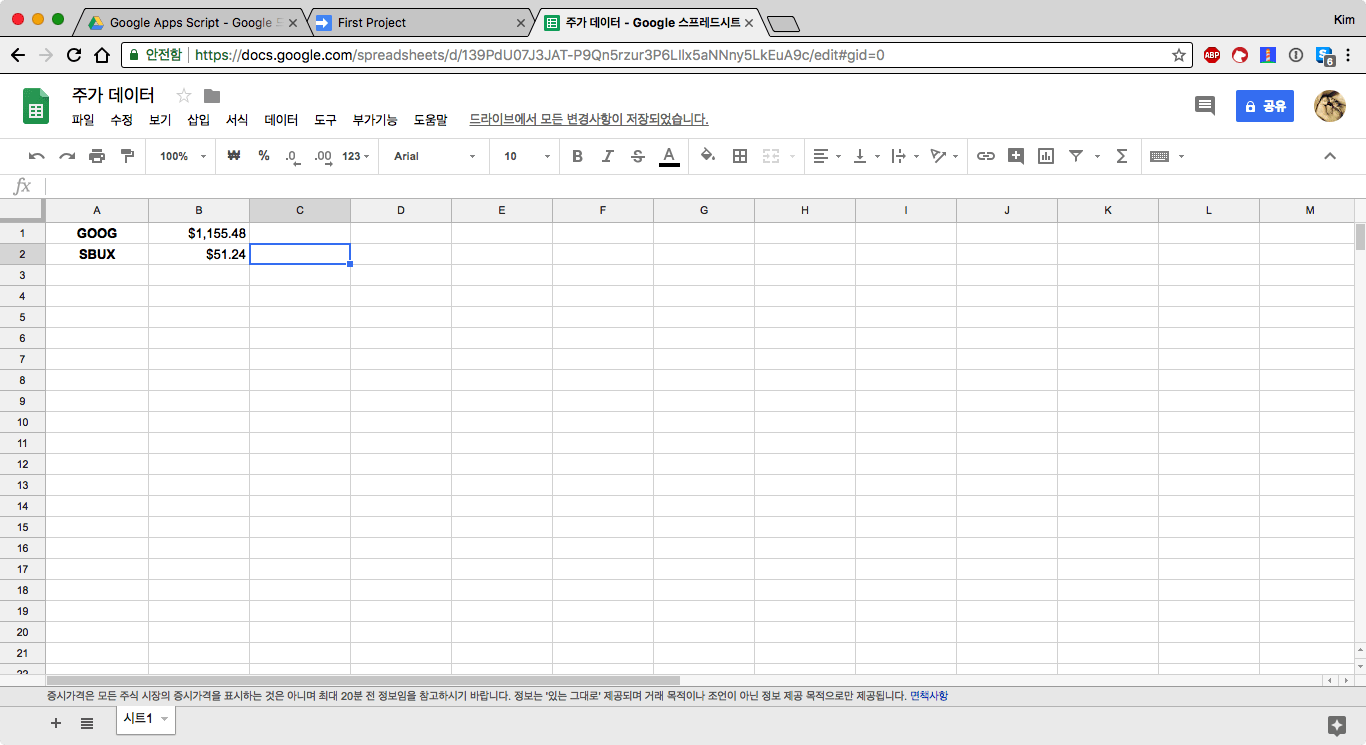Open the cell borders tool
Image resolution: width=1366 pixels, height=745 pixels.
(740, 156)
